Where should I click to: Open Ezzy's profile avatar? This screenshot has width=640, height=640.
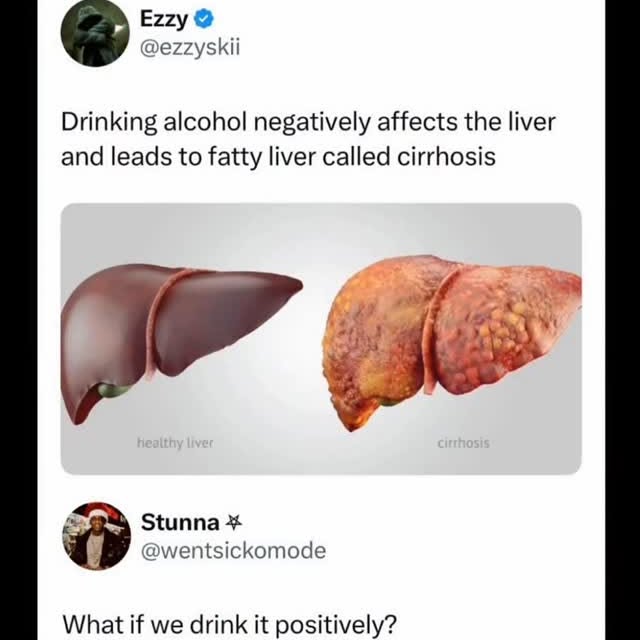pyautogui.click(x=95, y=31)
